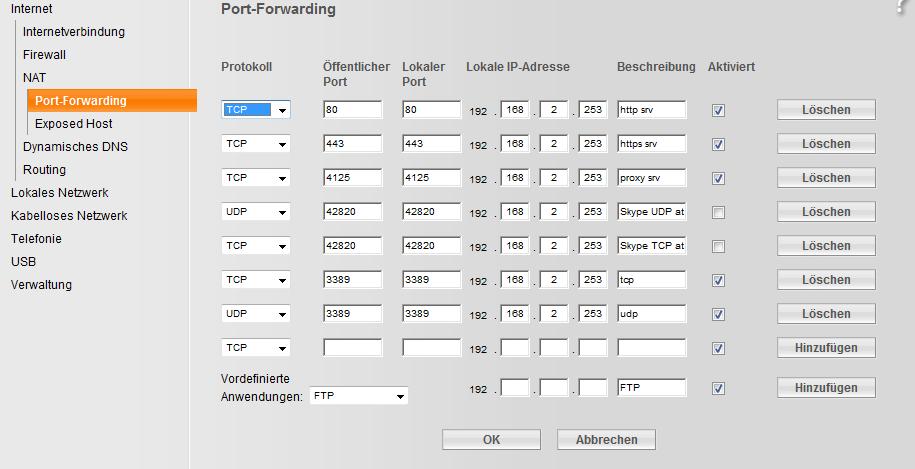Open protocol dropdown for port 443 rule
The height and width of the screenshot is (469, 915).
(x=256, y=144)
